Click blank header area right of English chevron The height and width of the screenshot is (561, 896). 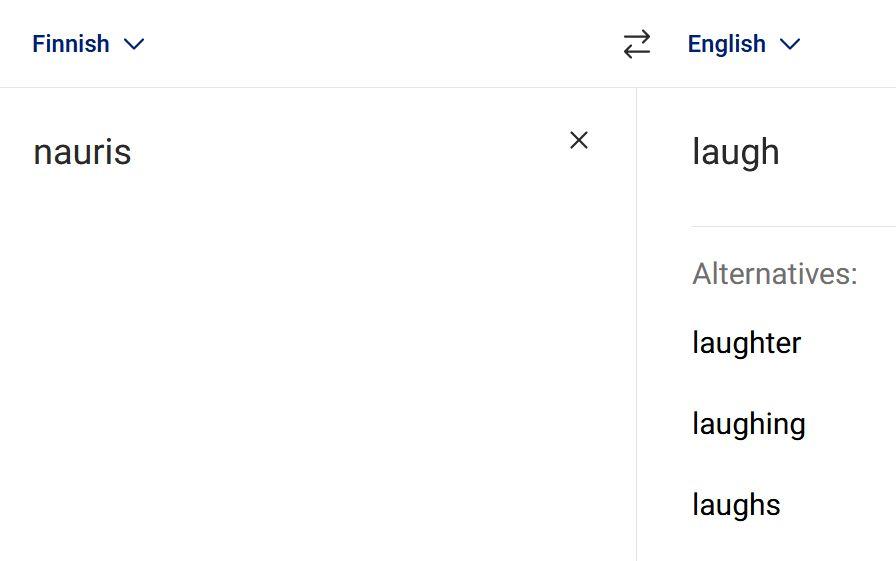(850, 44)
